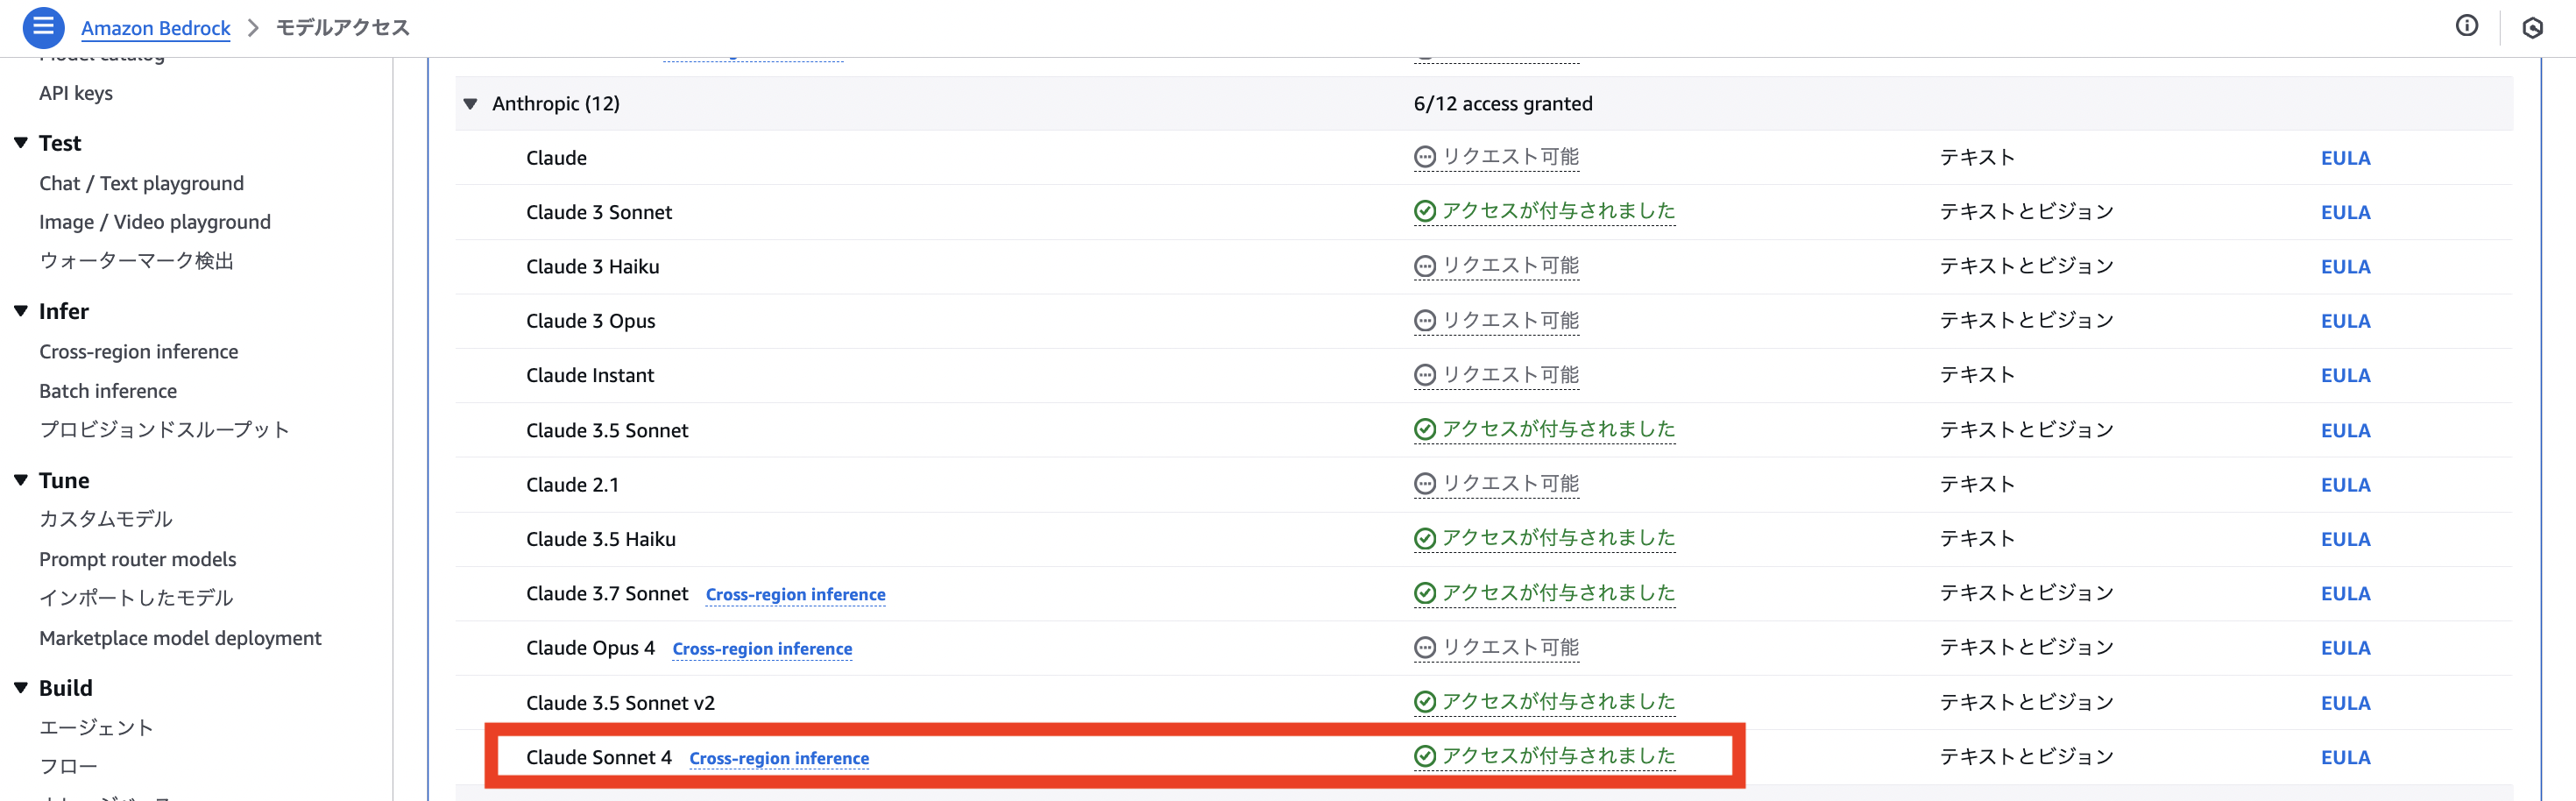Collapse the Anthropic (12) provider group
Screen dimensions: 2576x801
click(470, 103)
